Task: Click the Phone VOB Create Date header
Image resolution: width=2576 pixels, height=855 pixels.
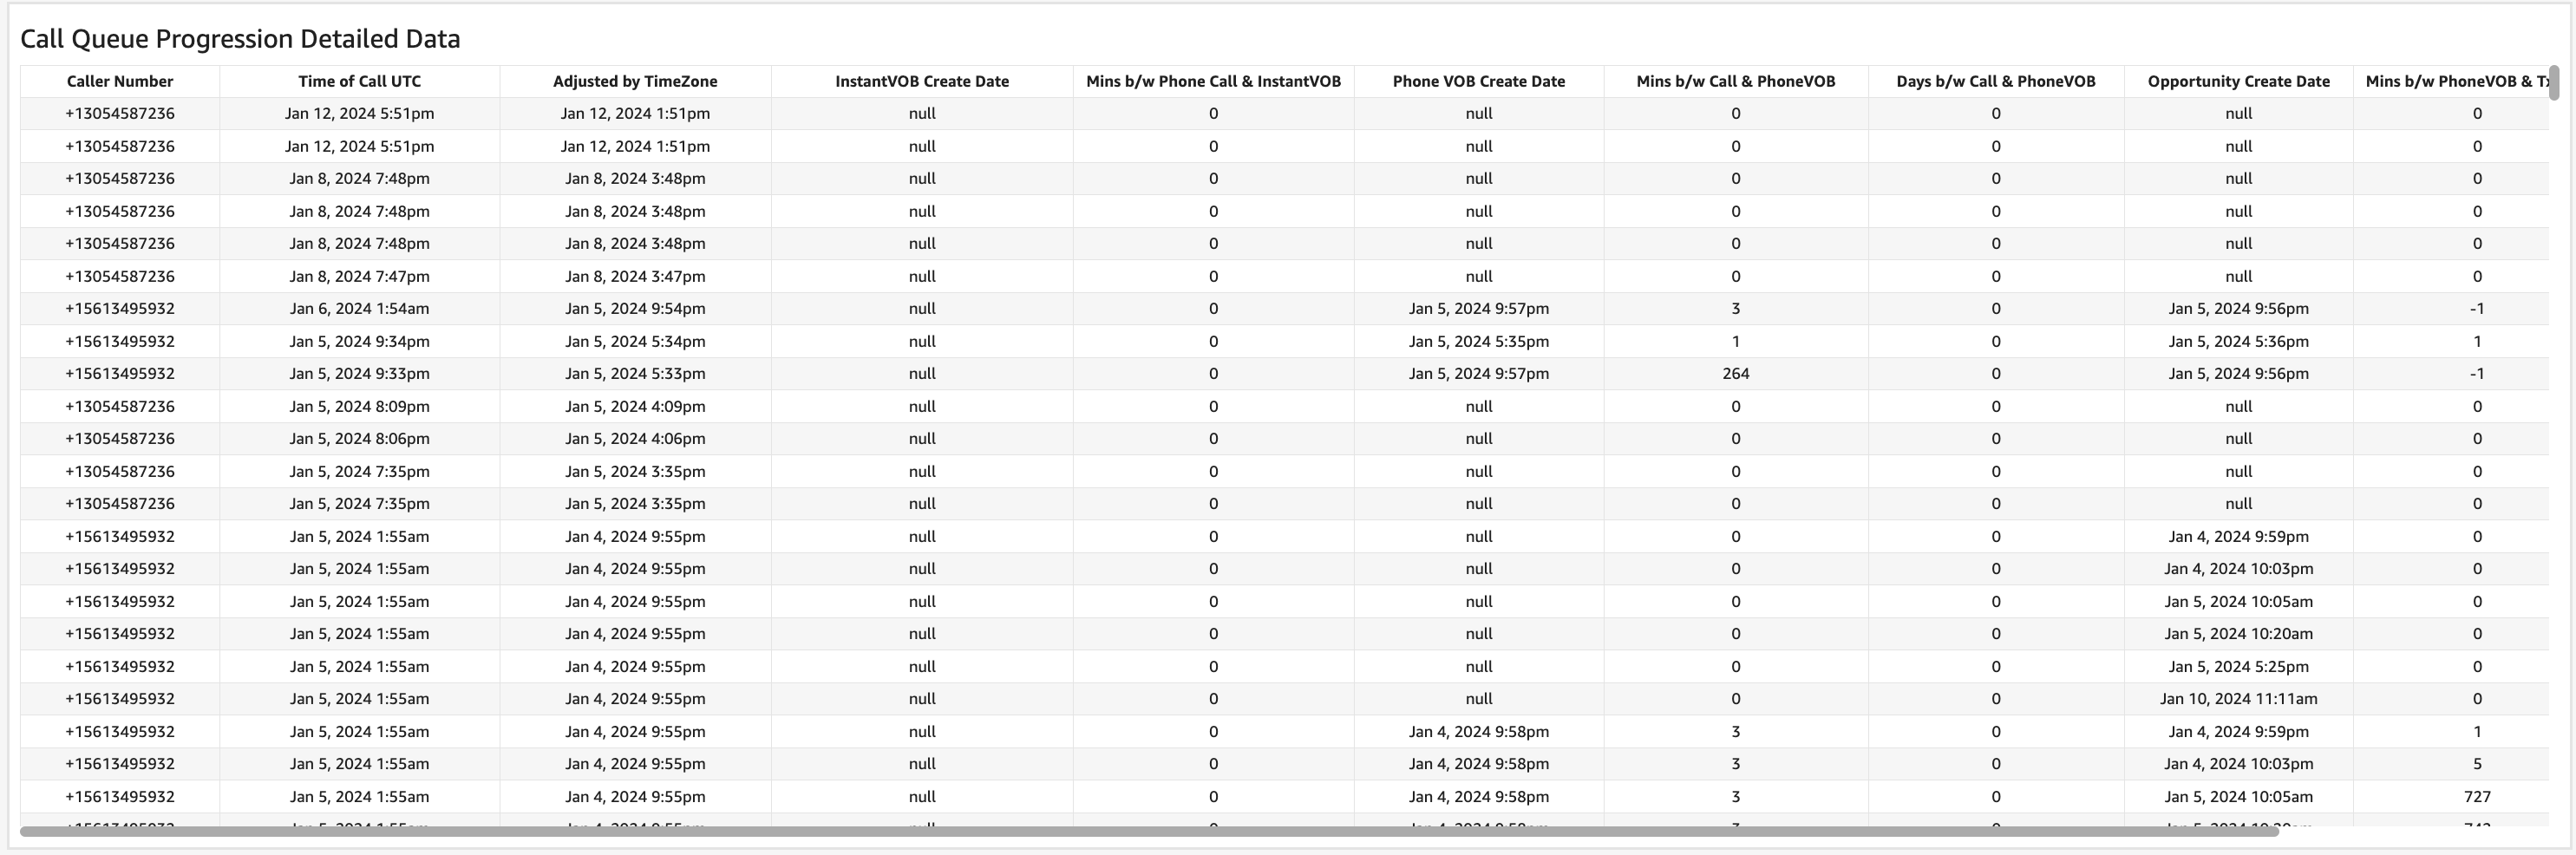Action: coord(1478,82)
